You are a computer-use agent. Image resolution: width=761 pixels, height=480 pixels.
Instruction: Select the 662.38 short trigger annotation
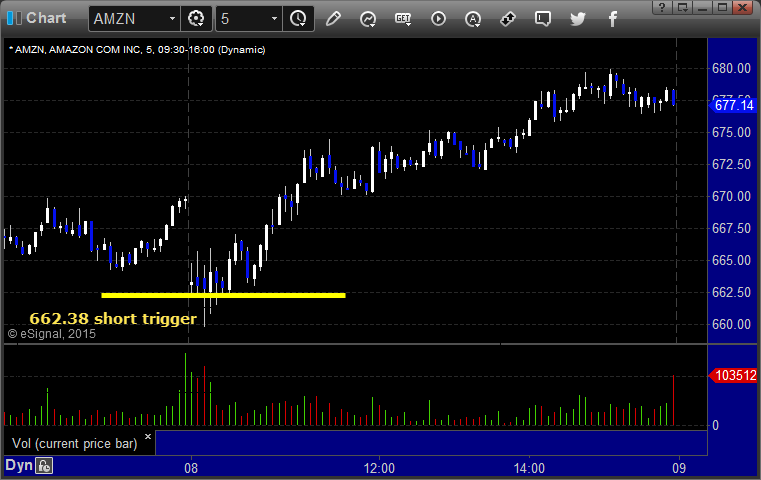[x=113, y=318]
